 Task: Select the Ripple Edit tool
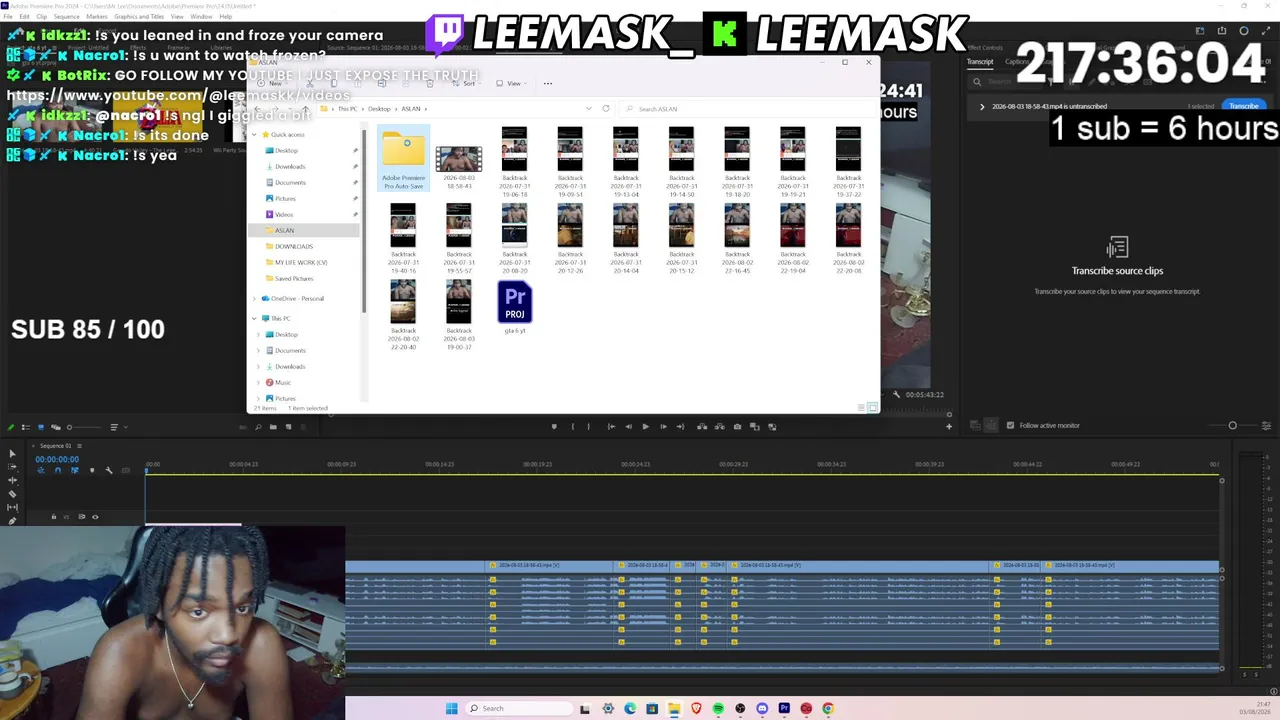point(12,481)
